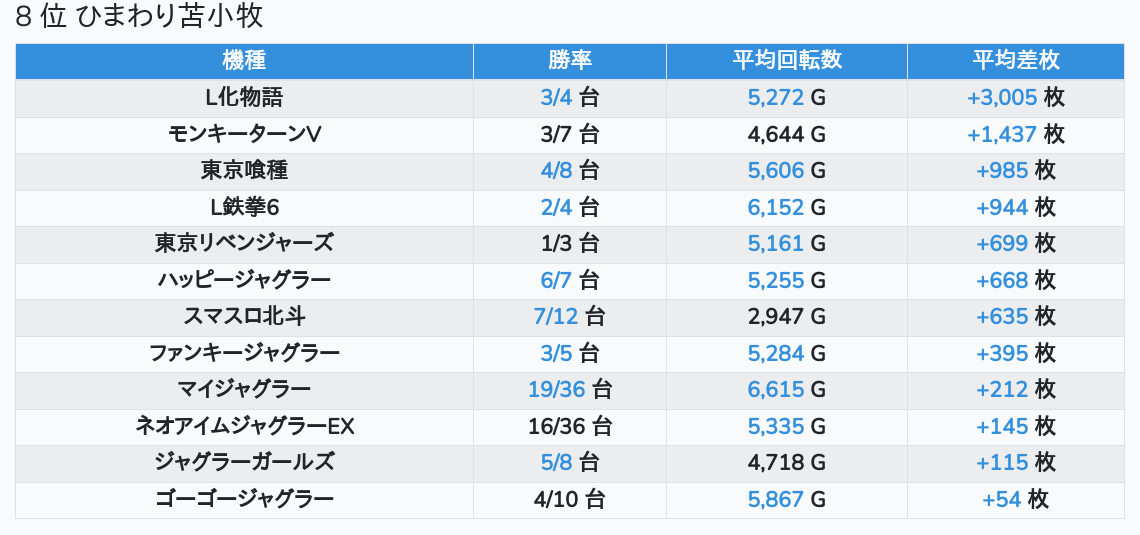This screenshot has height=535, width=1140.
Task: Click the L化物語 machine name
Action: (x=244, y=98)
